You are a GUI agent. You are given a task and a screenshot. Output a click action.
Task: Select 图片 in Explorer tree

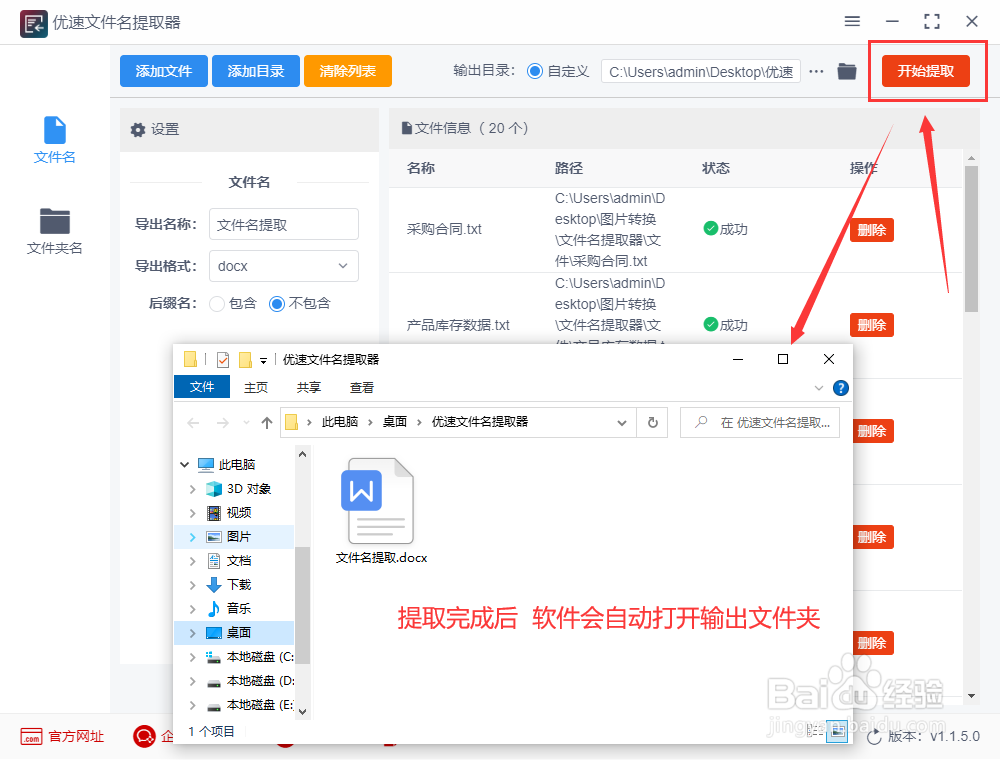point(235,537)
